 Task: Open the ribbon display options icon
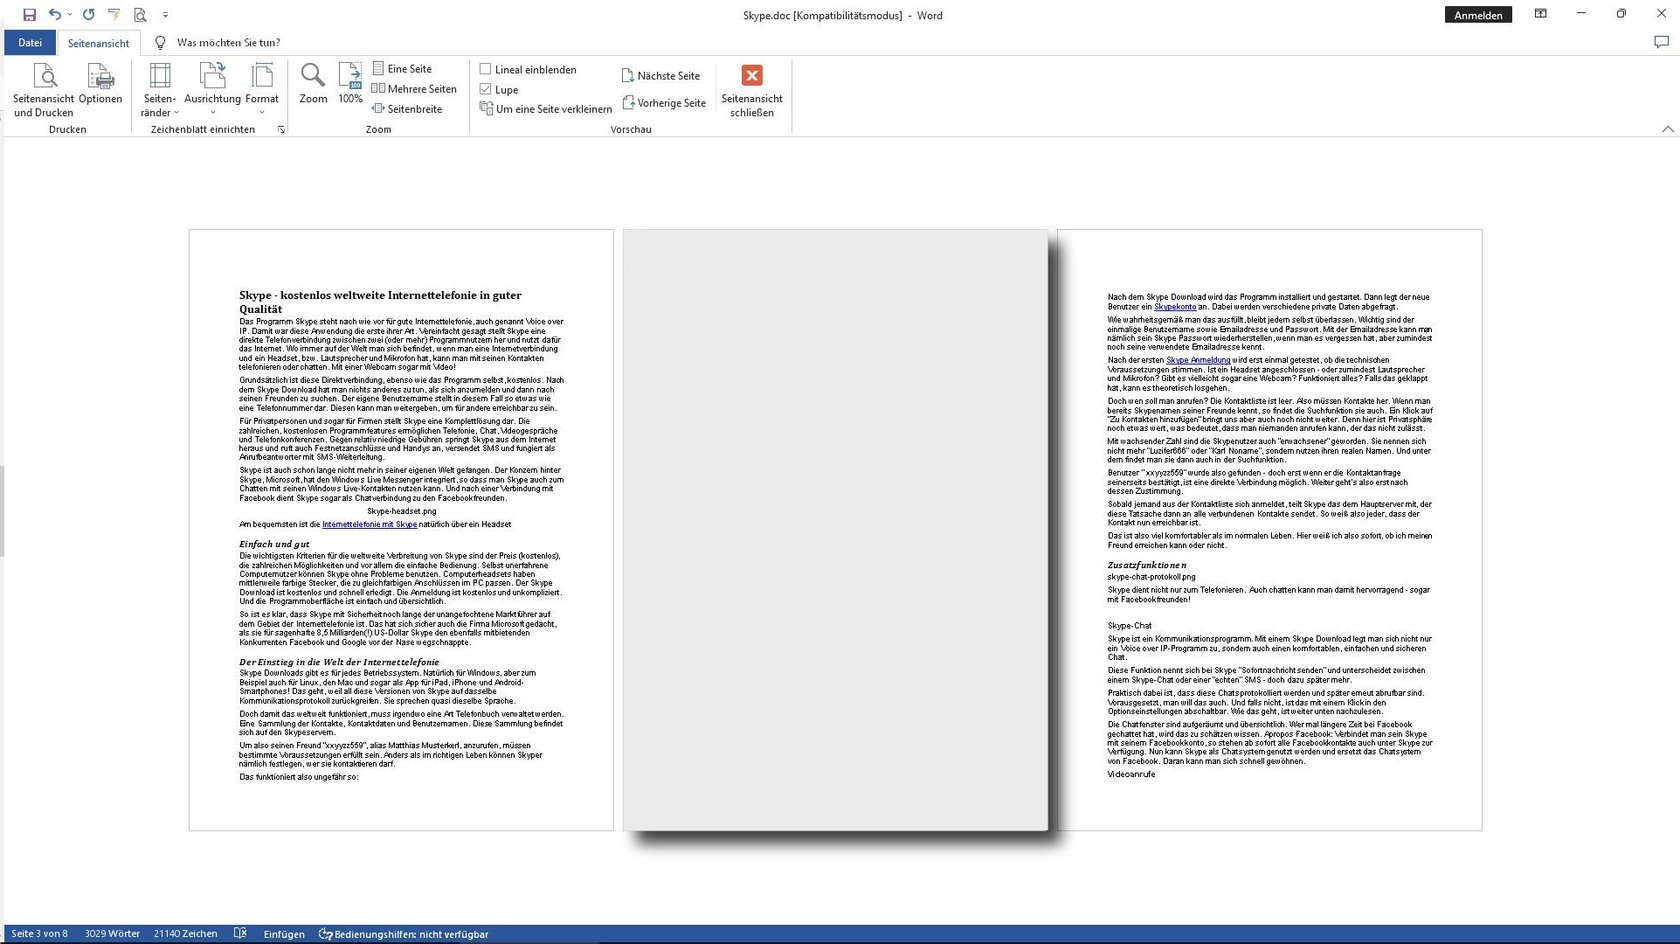[1541, 14]
